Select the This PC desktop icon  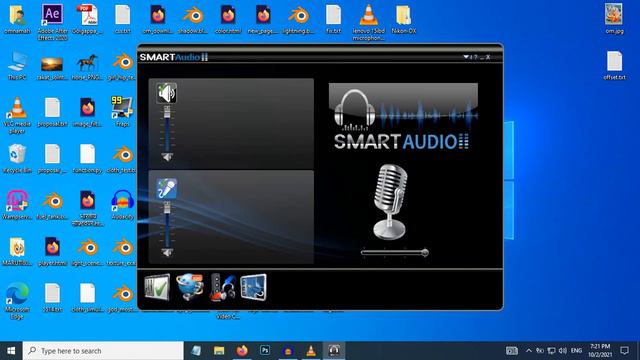[17, 65]
